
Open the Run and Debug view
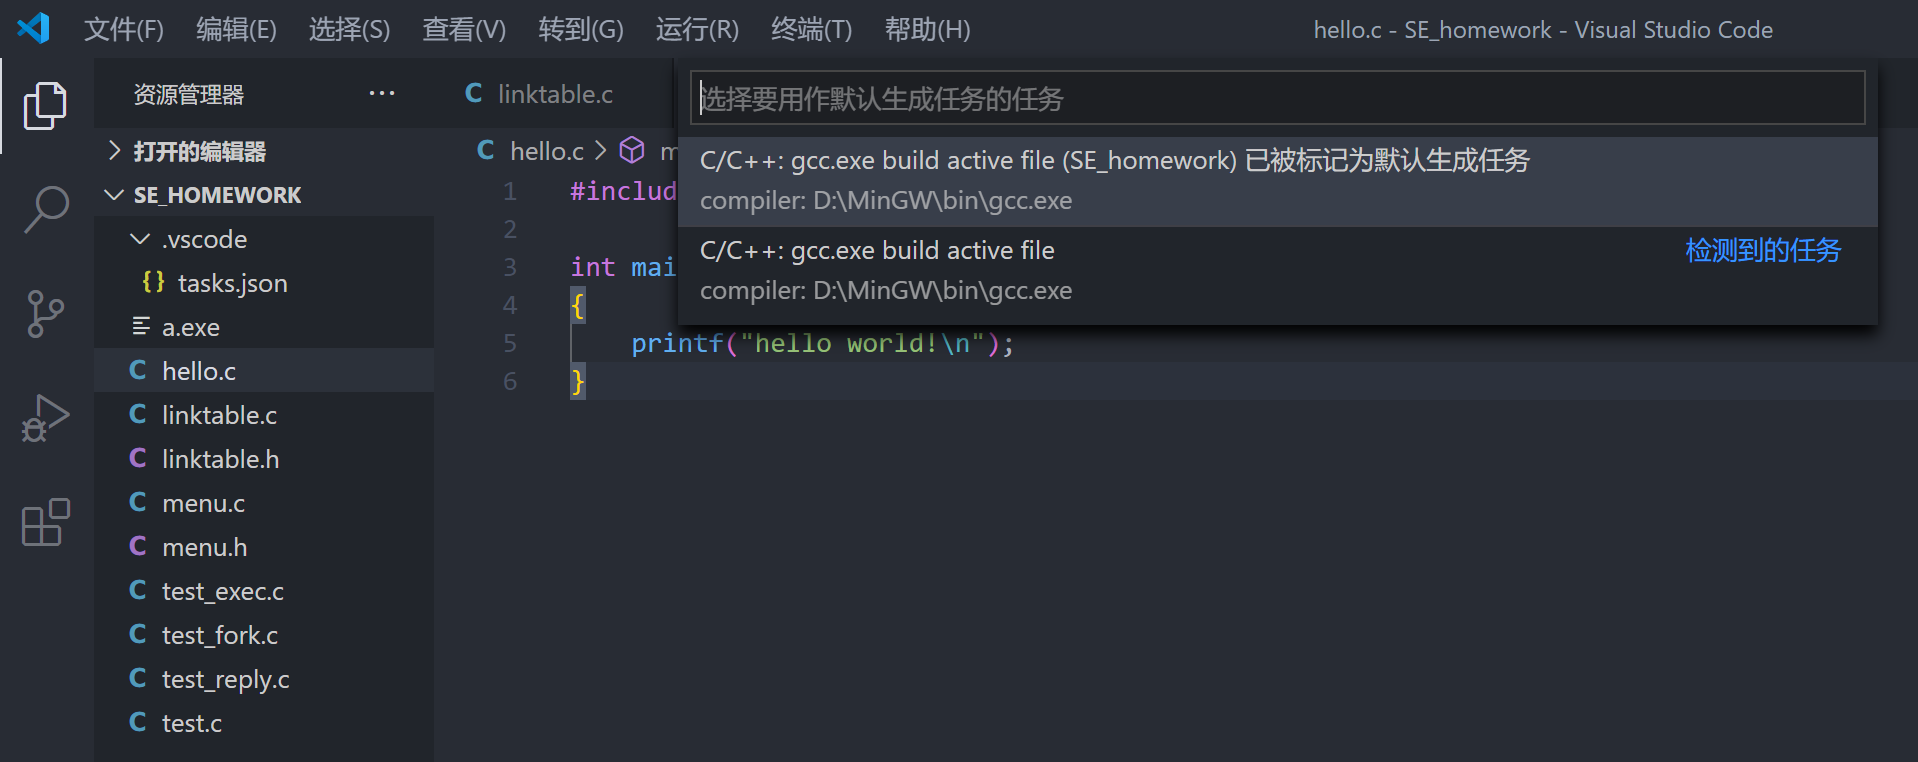[45, 418]
